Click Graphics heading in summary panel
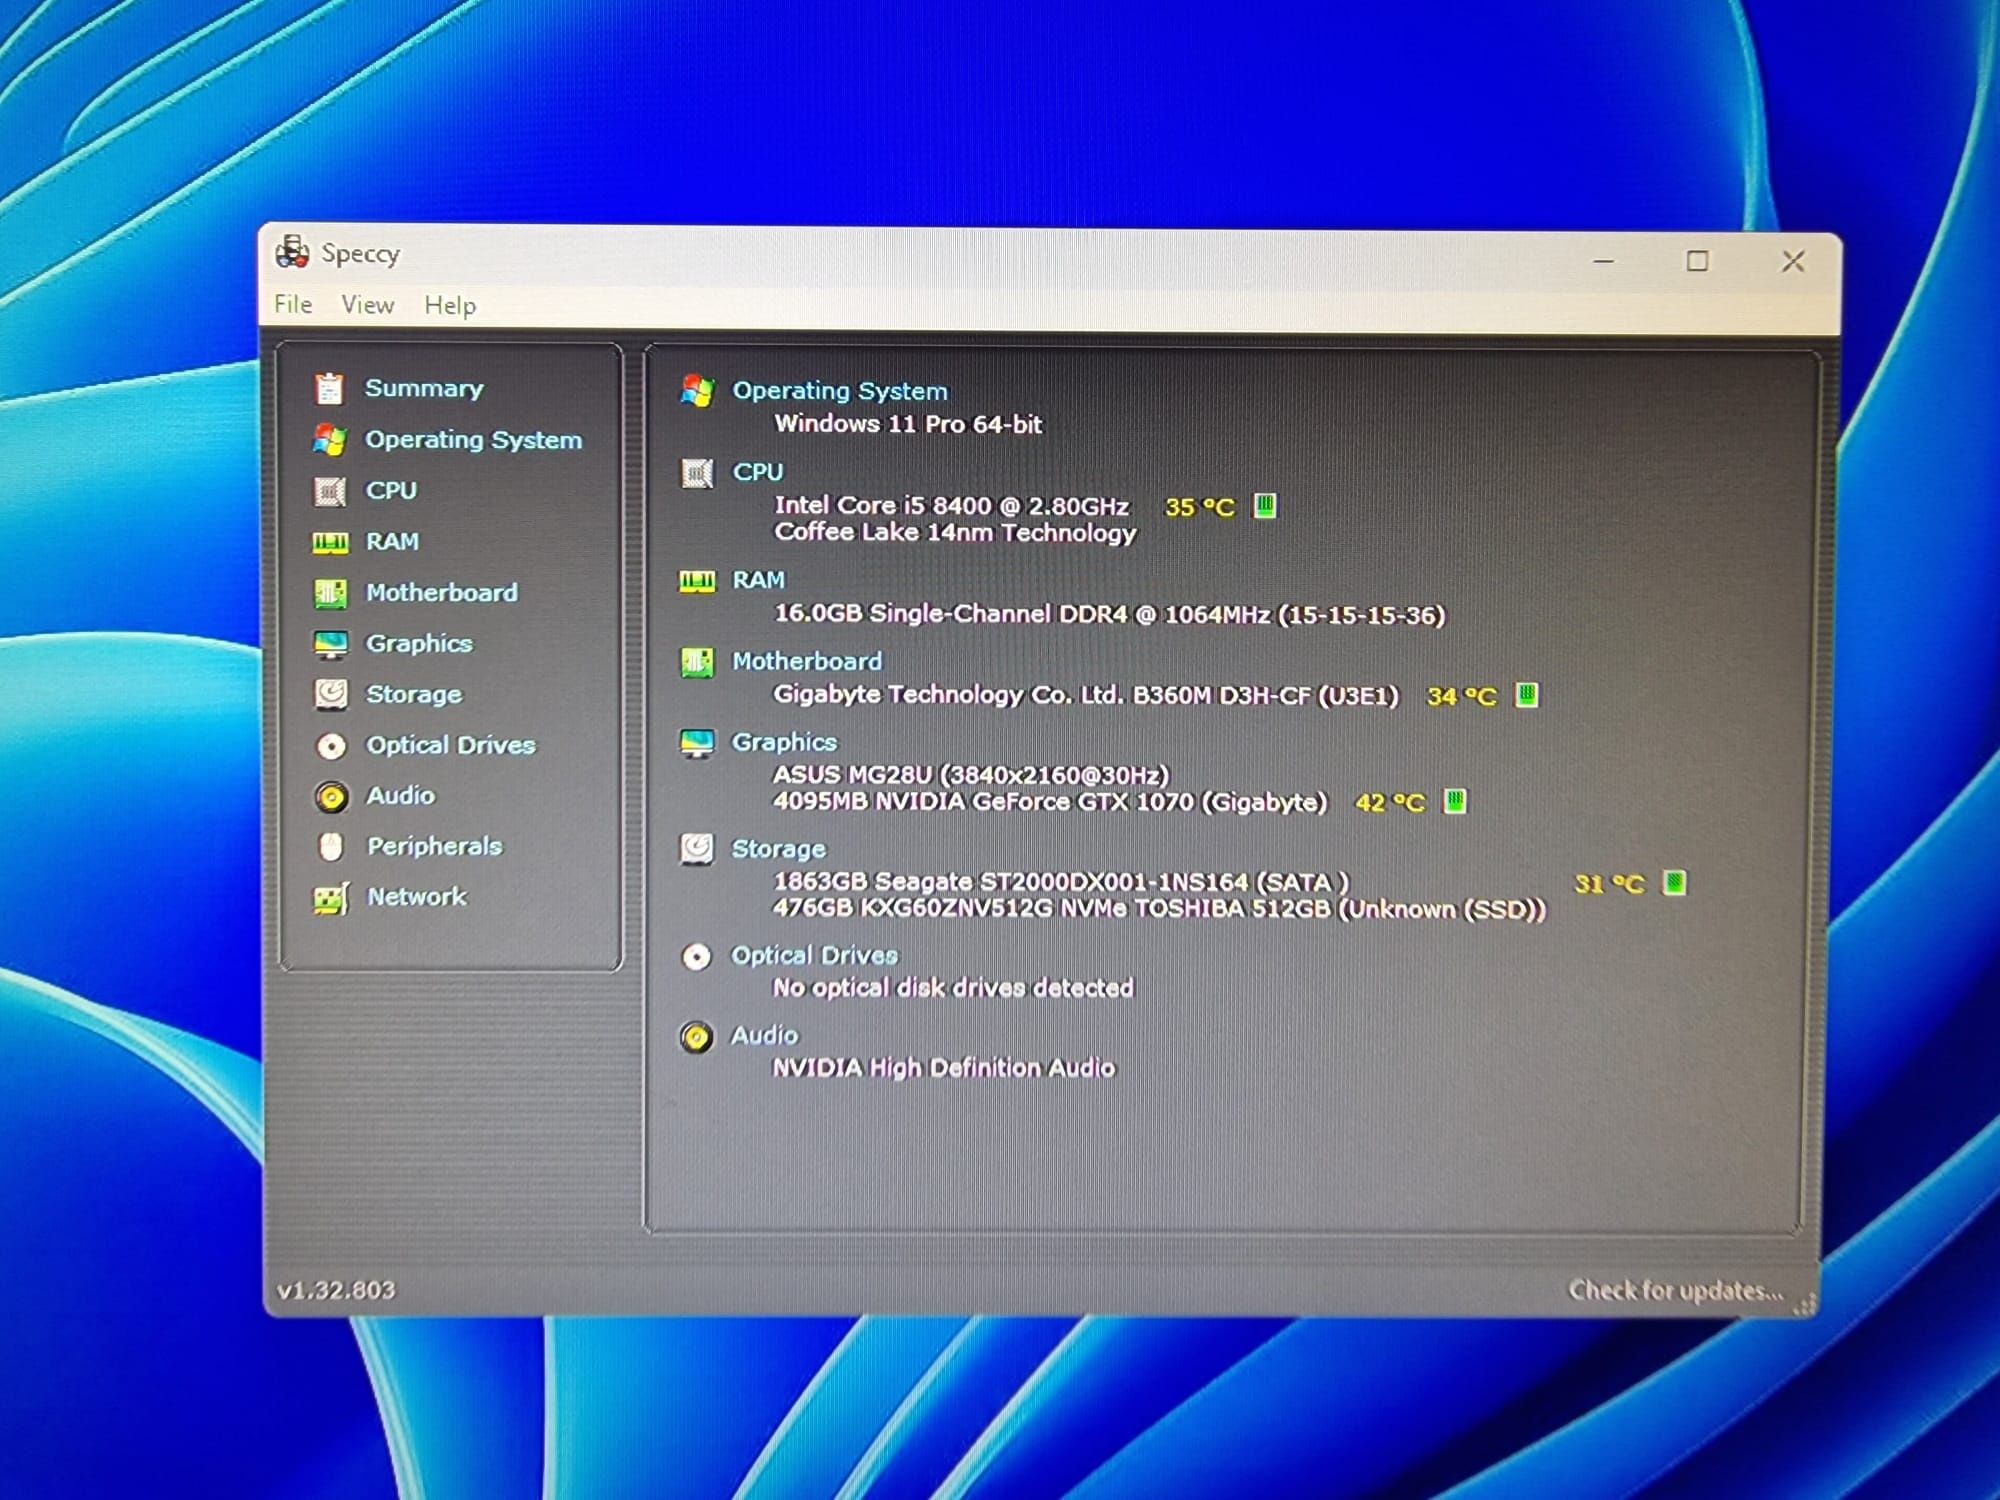Image resolution: width=2000 pixels, height=1500 pixels. coord(785,743)
